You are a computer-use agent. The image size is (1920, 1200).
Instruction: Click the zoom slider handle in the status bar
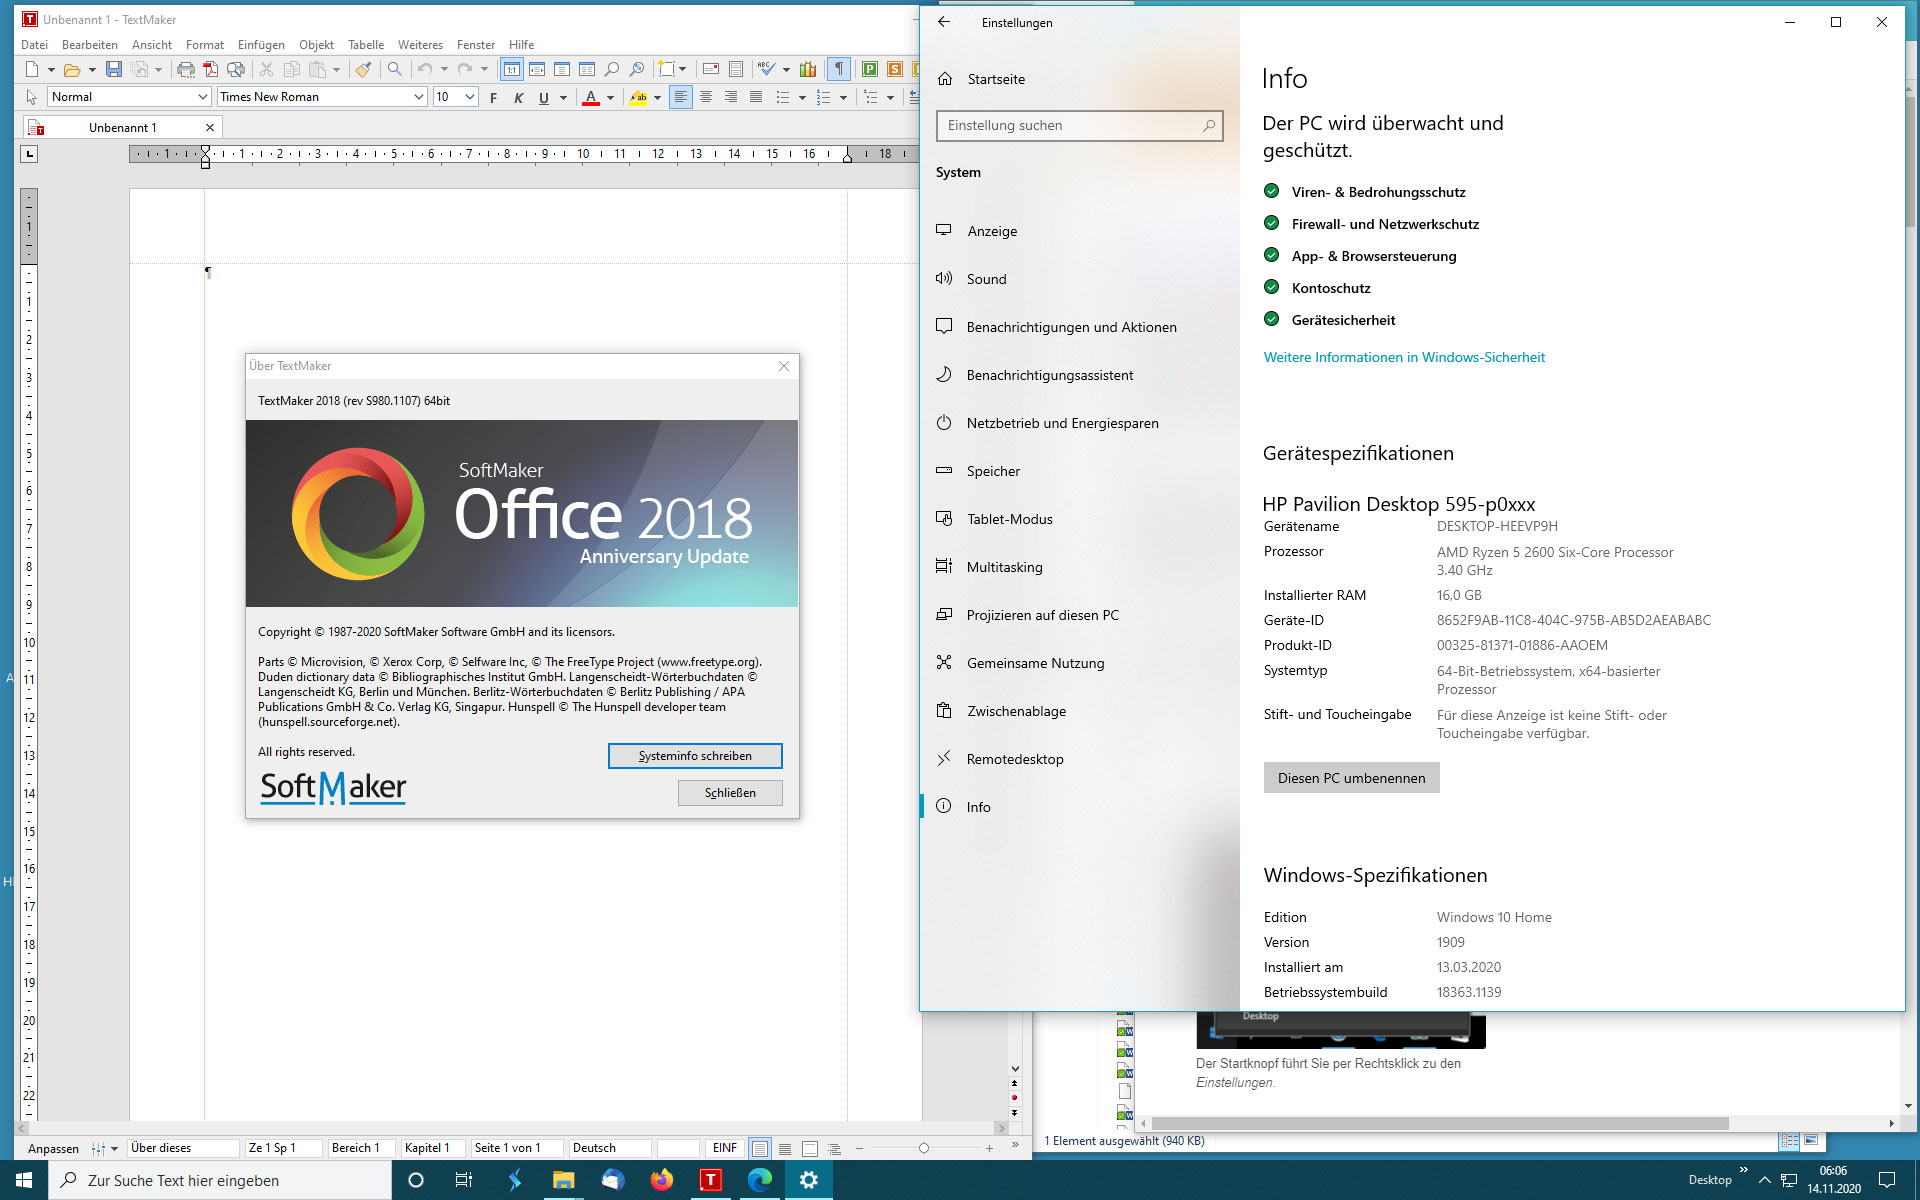click(923, 1148)
